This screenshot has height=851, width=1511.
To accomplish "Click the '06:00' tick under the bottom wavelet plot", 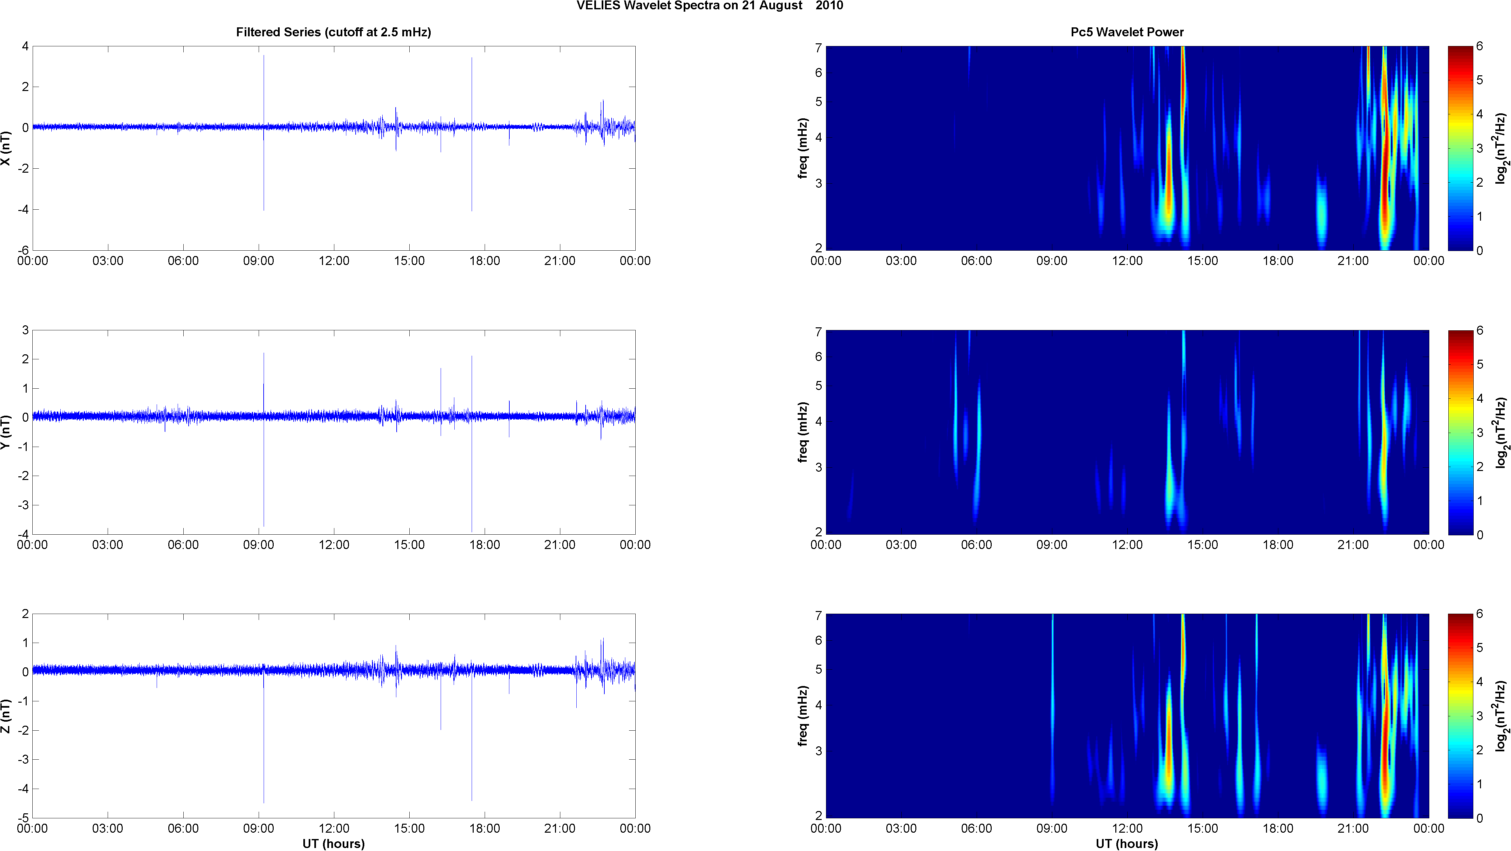I will click(977, 829).
